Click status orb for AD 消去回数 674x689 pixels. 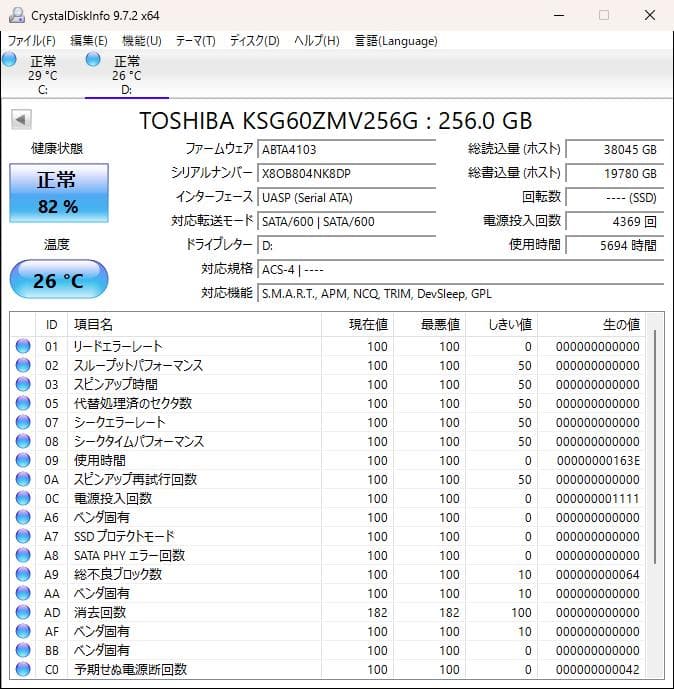(23, 612)
